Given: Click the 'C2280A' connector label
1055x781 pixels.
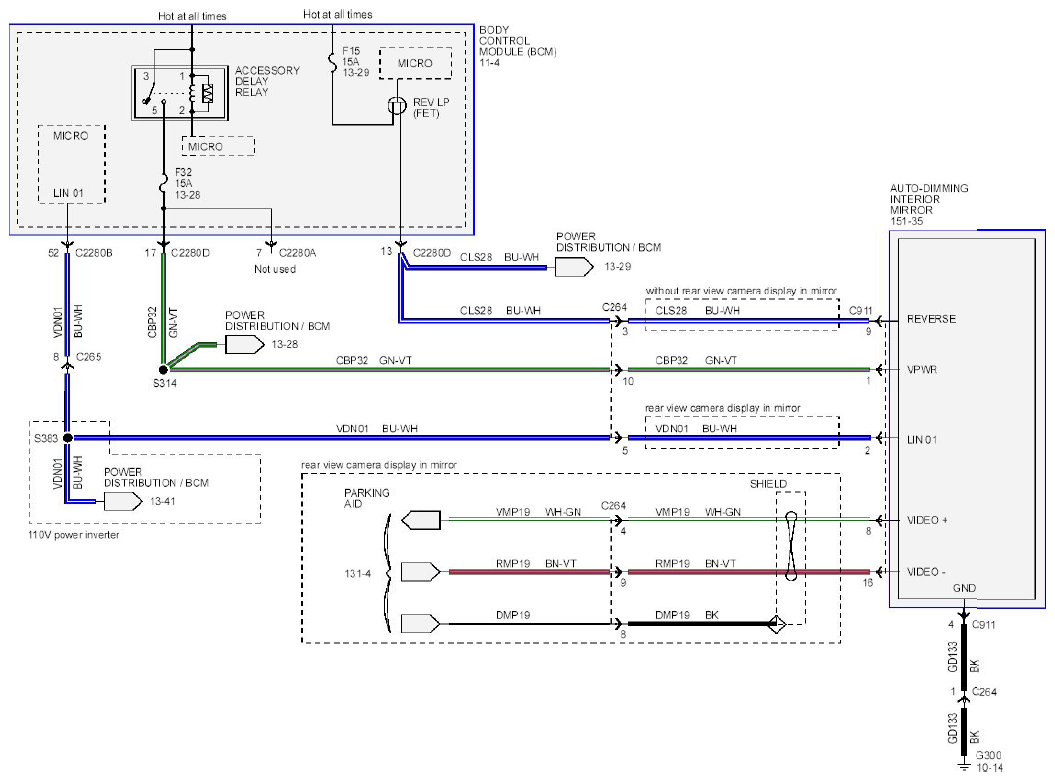Looking at the screenshot, I should [x=297, y=253].
